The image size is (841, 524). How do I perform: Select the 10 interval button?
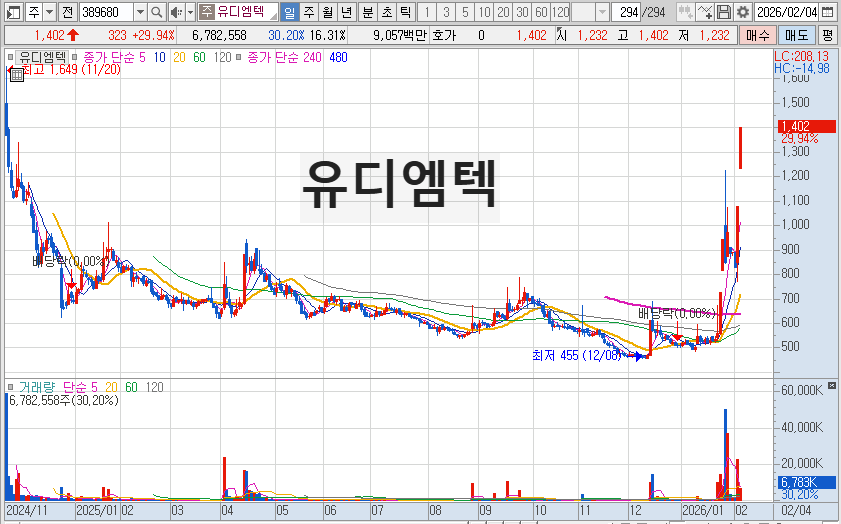click(x=484, y=12)
